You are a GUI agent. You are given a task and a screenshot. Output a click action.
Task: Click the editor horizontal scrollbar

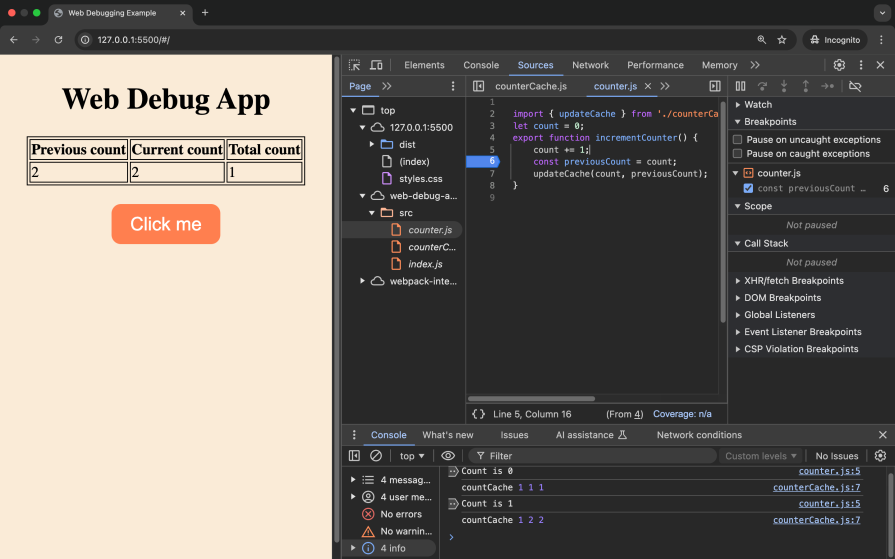point(531,399)
